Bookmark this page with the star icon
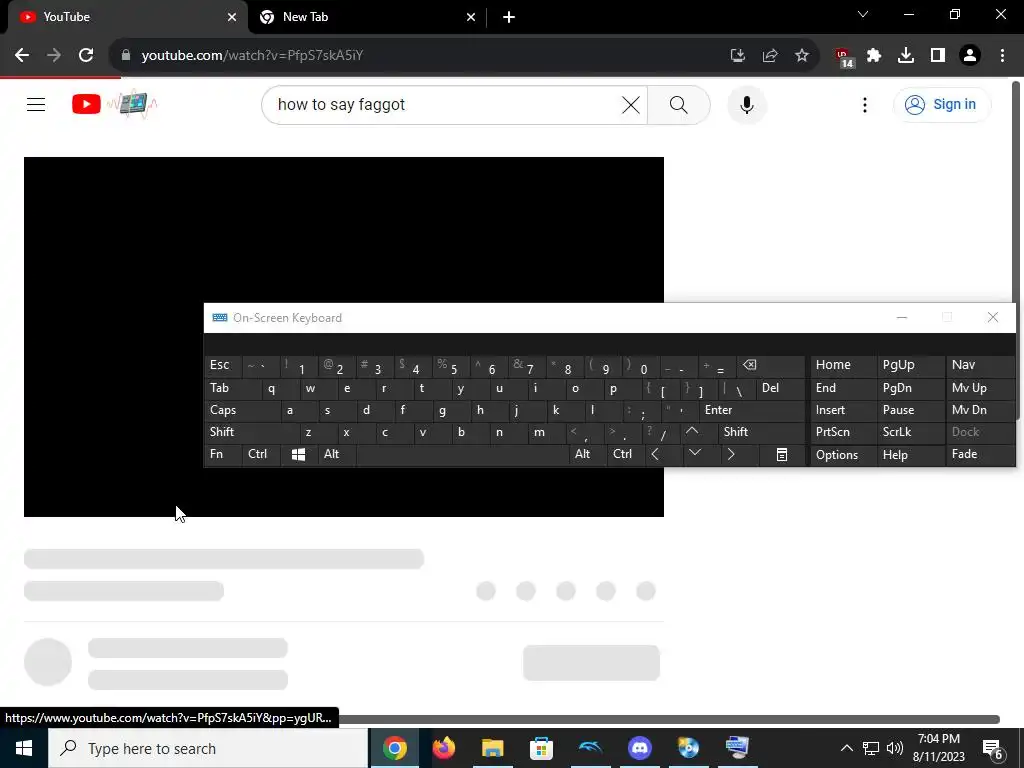The height and width of the screenshot is (768, 1024). [802, 56]
